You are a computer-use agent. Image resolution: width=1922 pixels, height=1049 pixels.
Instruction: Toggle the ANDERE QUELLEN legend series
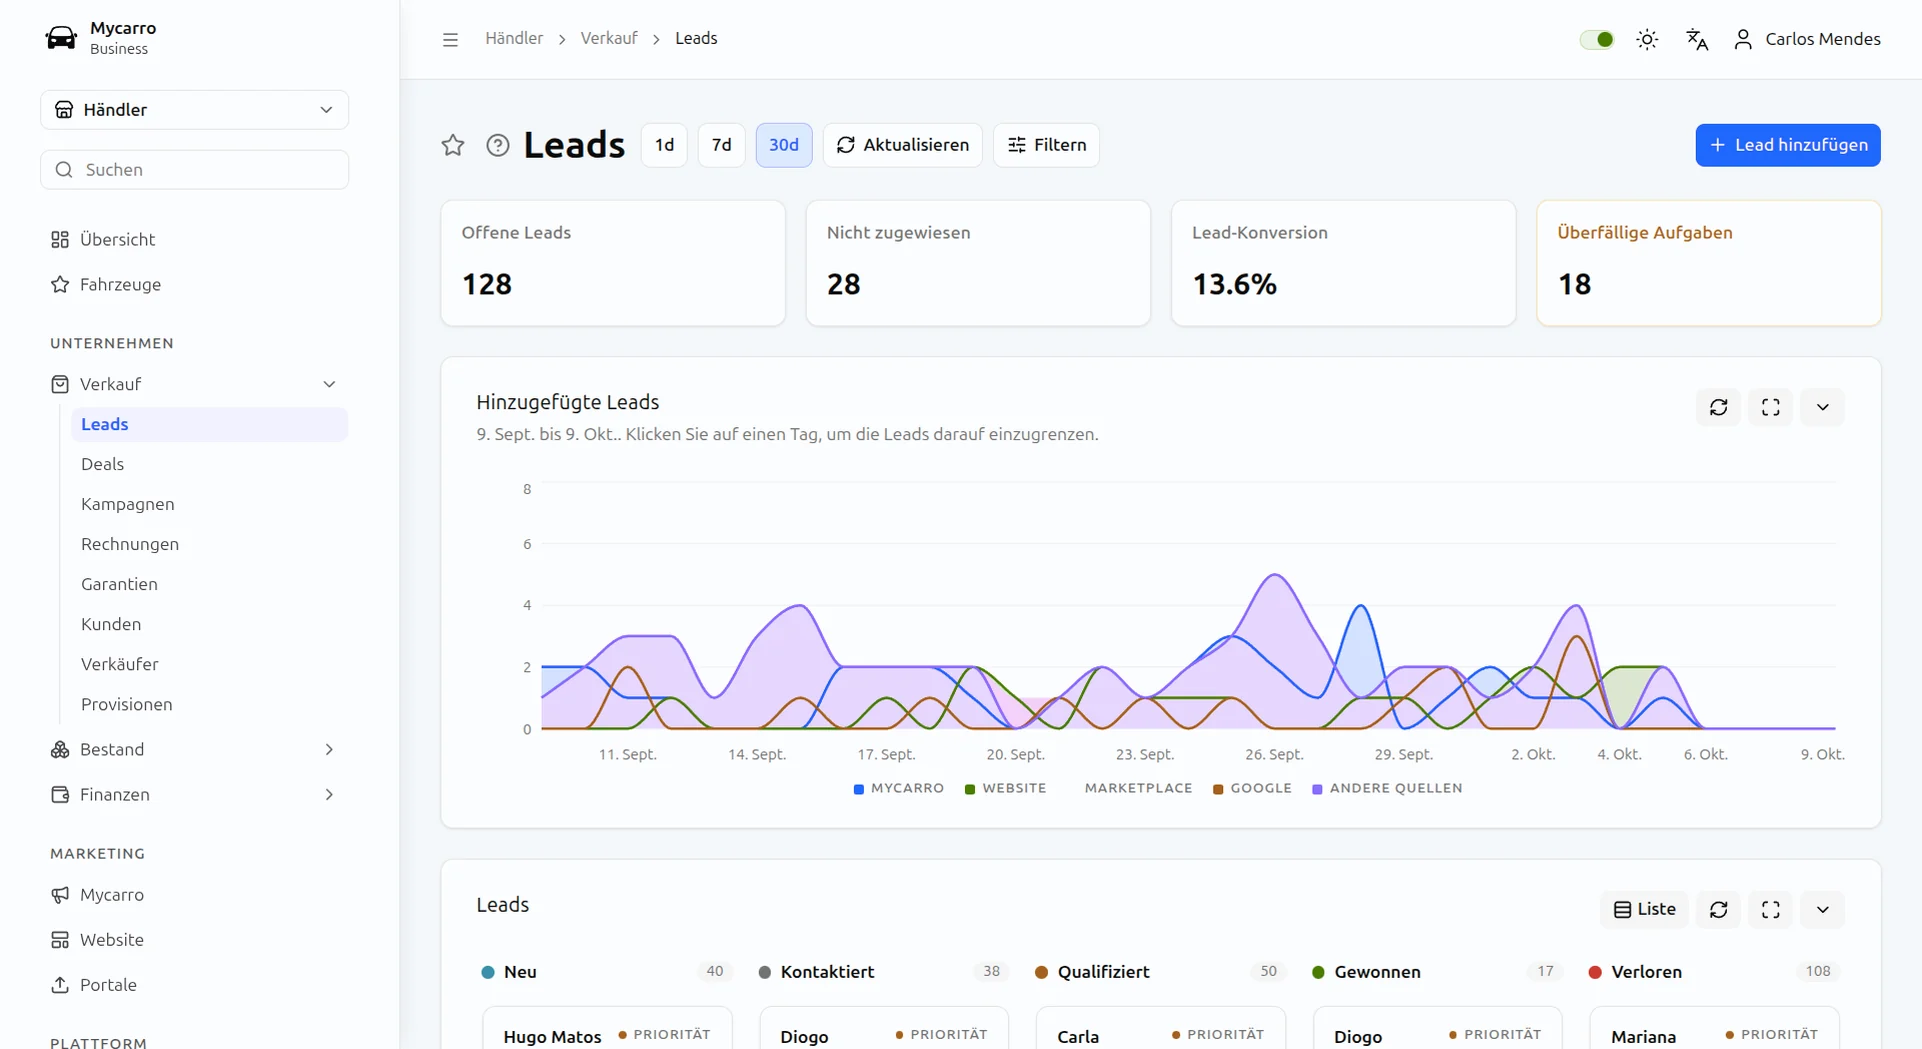point(1387,788)
